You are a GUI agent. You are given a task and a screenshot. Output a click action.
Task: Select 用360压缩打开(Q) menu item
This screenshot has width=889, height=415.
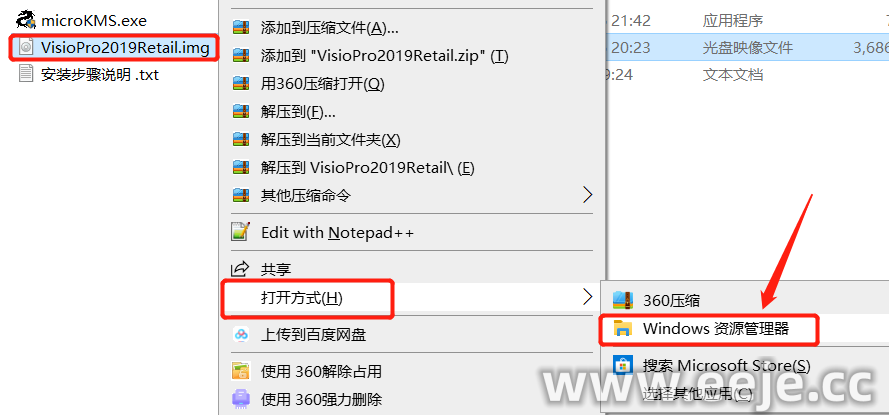323,84
